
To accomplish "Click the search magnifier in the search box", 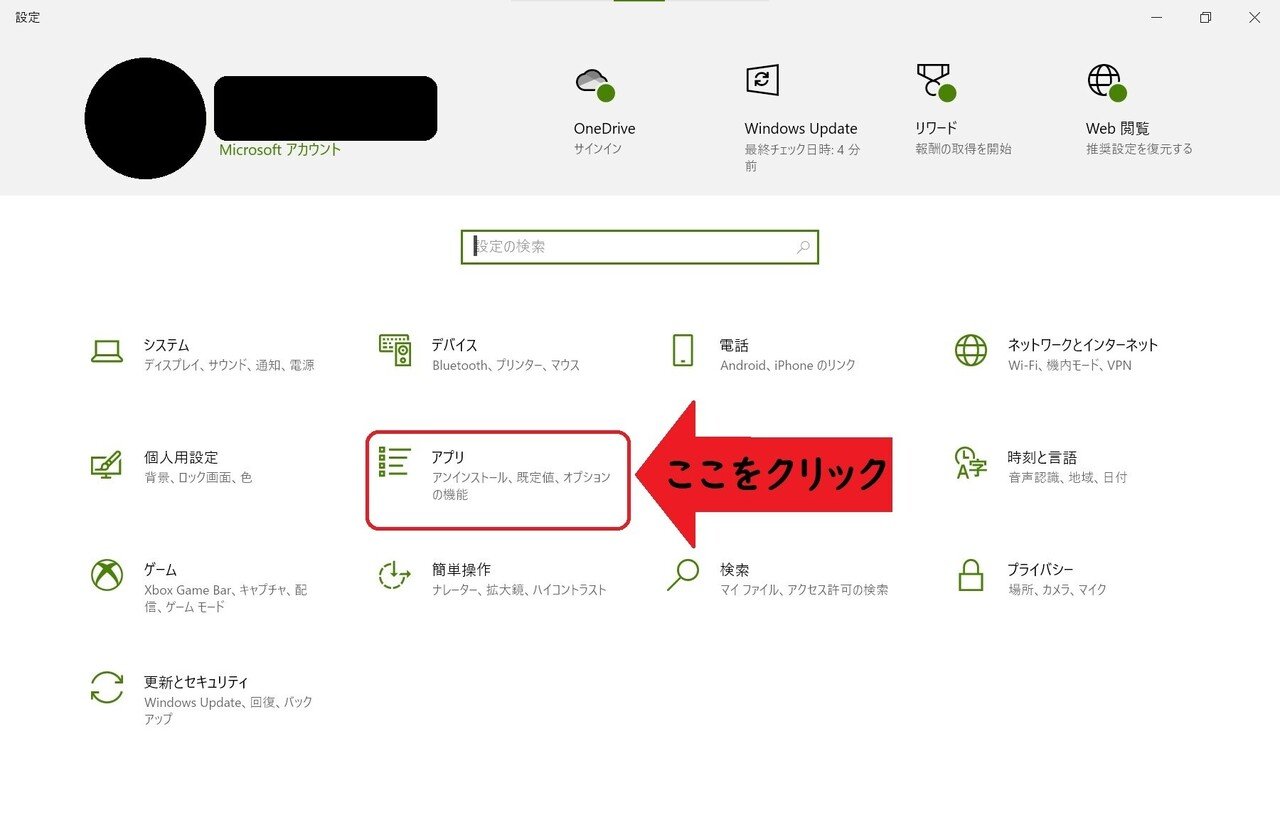I will click(x=802, y=246).
